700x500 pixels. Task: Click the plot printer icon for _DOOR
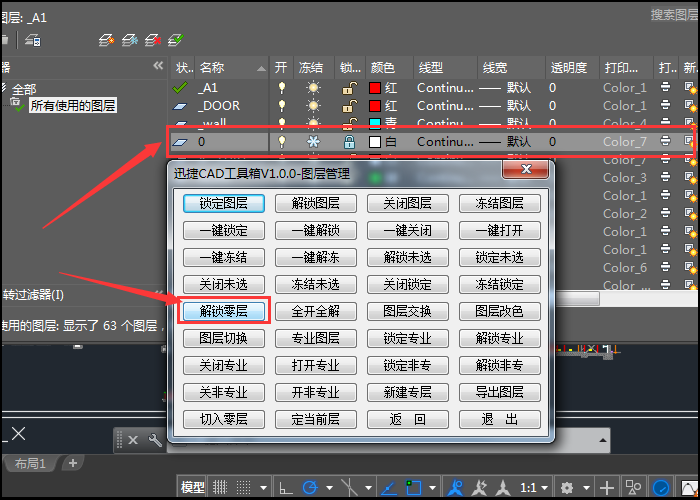(x=665, y=104)
